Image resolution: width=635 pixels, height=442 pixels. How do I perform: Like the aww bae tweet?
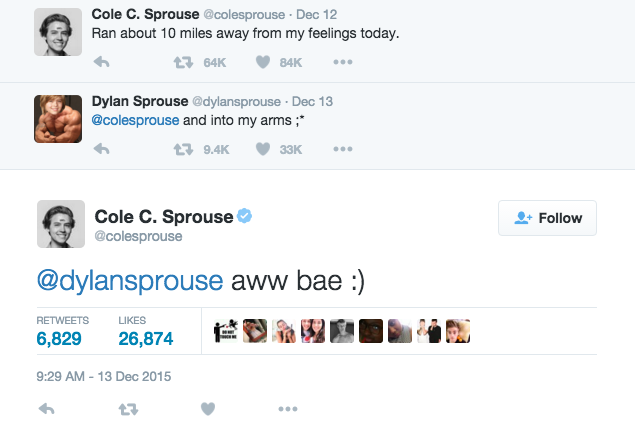(207, 409)
